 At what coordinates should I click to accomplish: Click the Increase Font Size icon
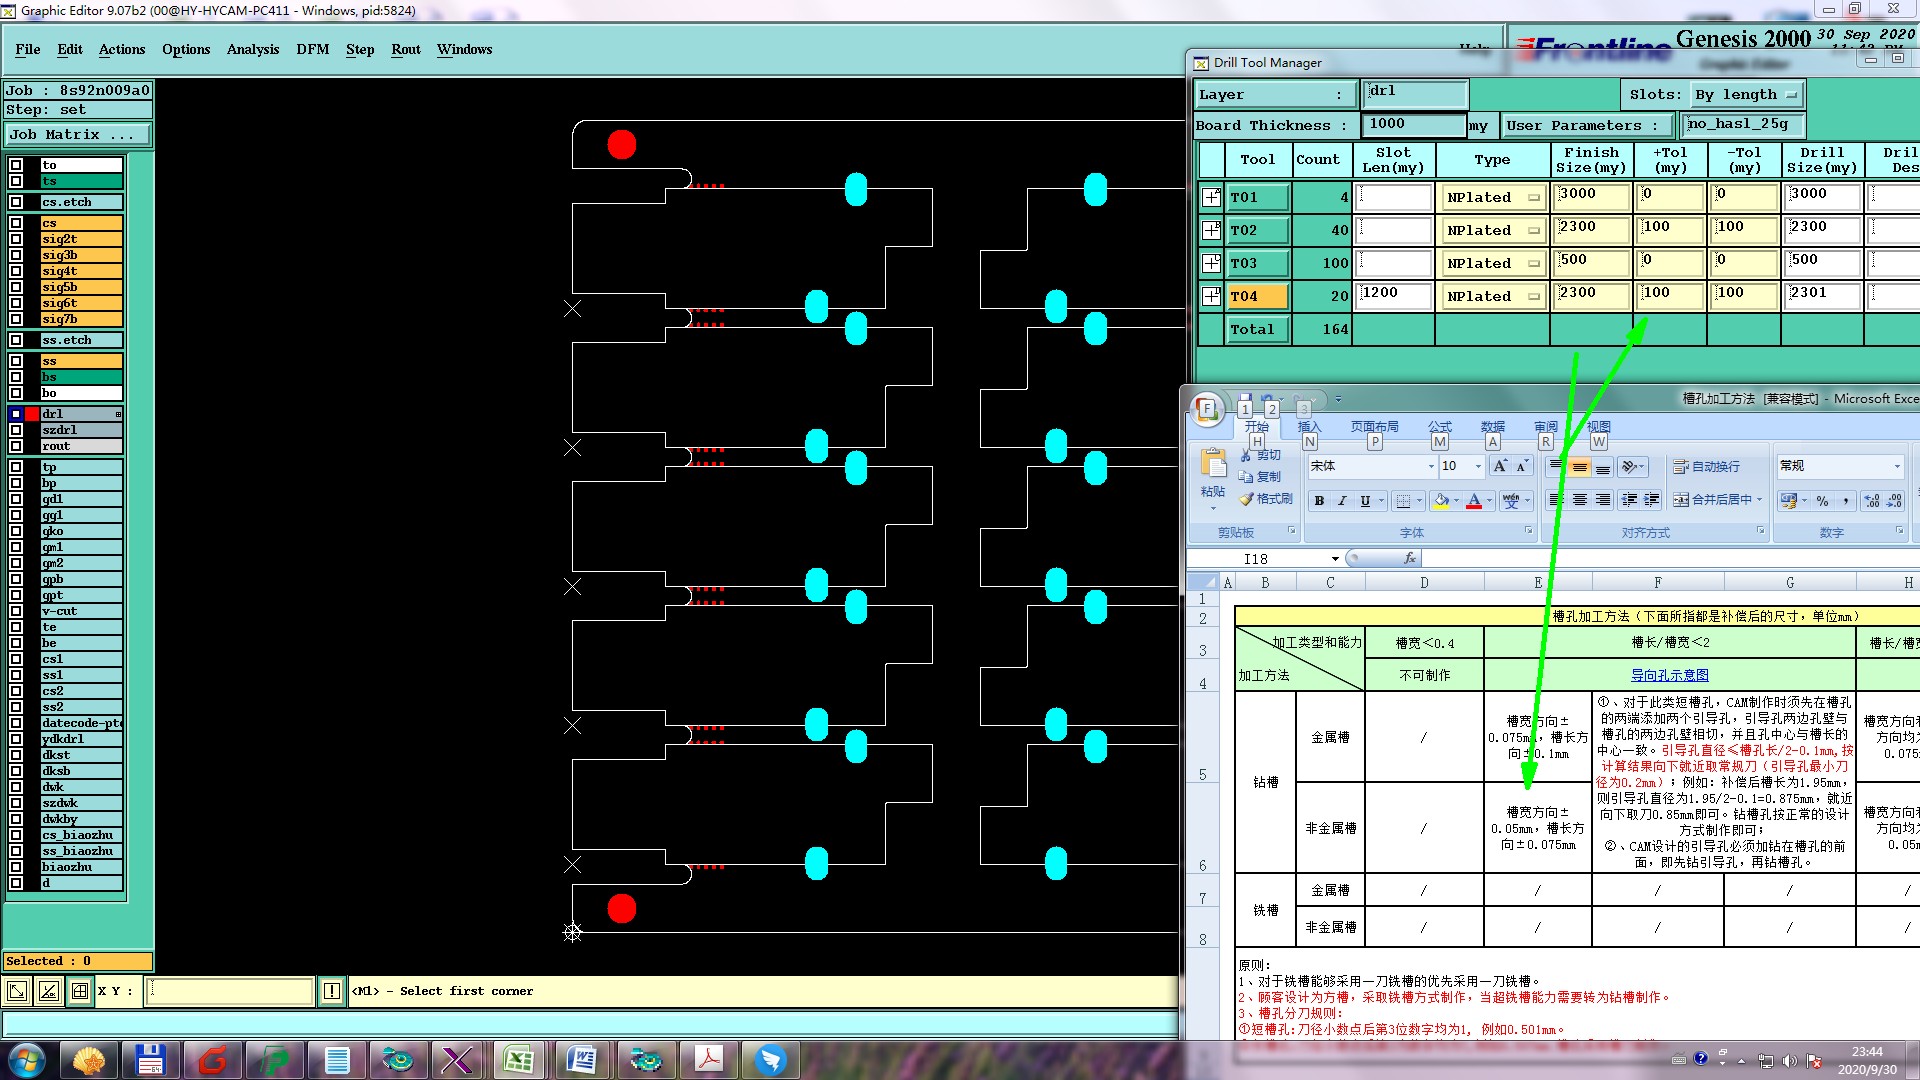1500,466
